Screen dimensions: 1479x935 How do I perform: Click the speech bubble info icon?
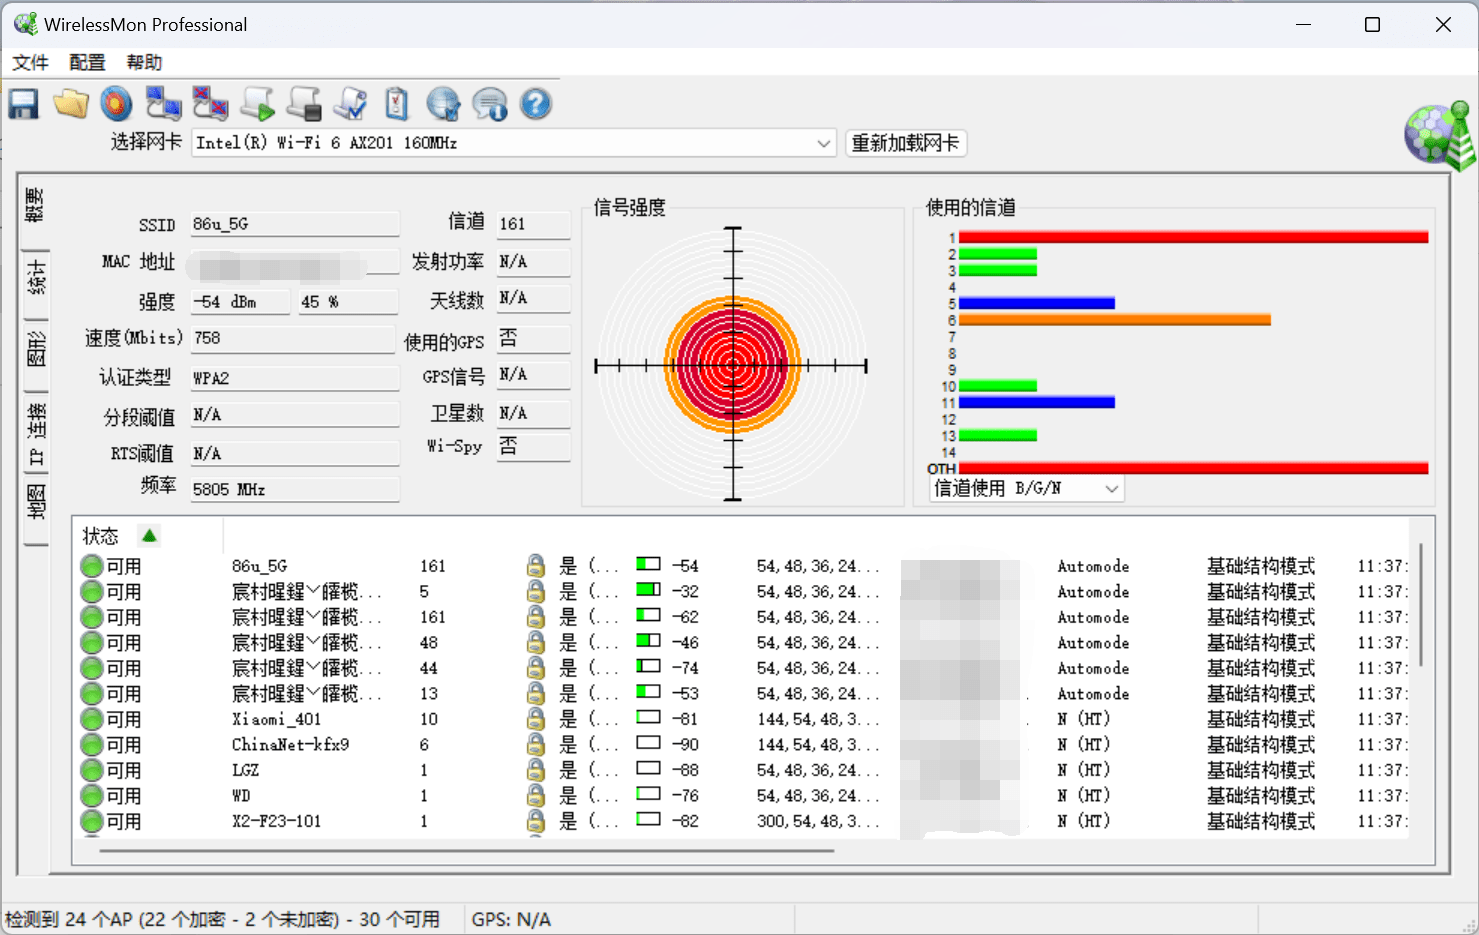(x=490, y=104)
